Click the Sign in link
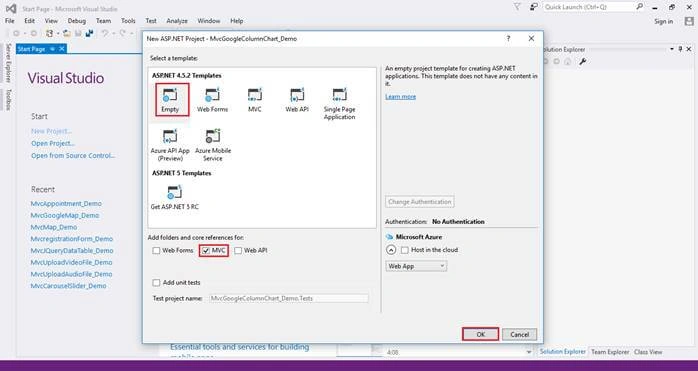The image size is (698, 371). coord(663,21)
